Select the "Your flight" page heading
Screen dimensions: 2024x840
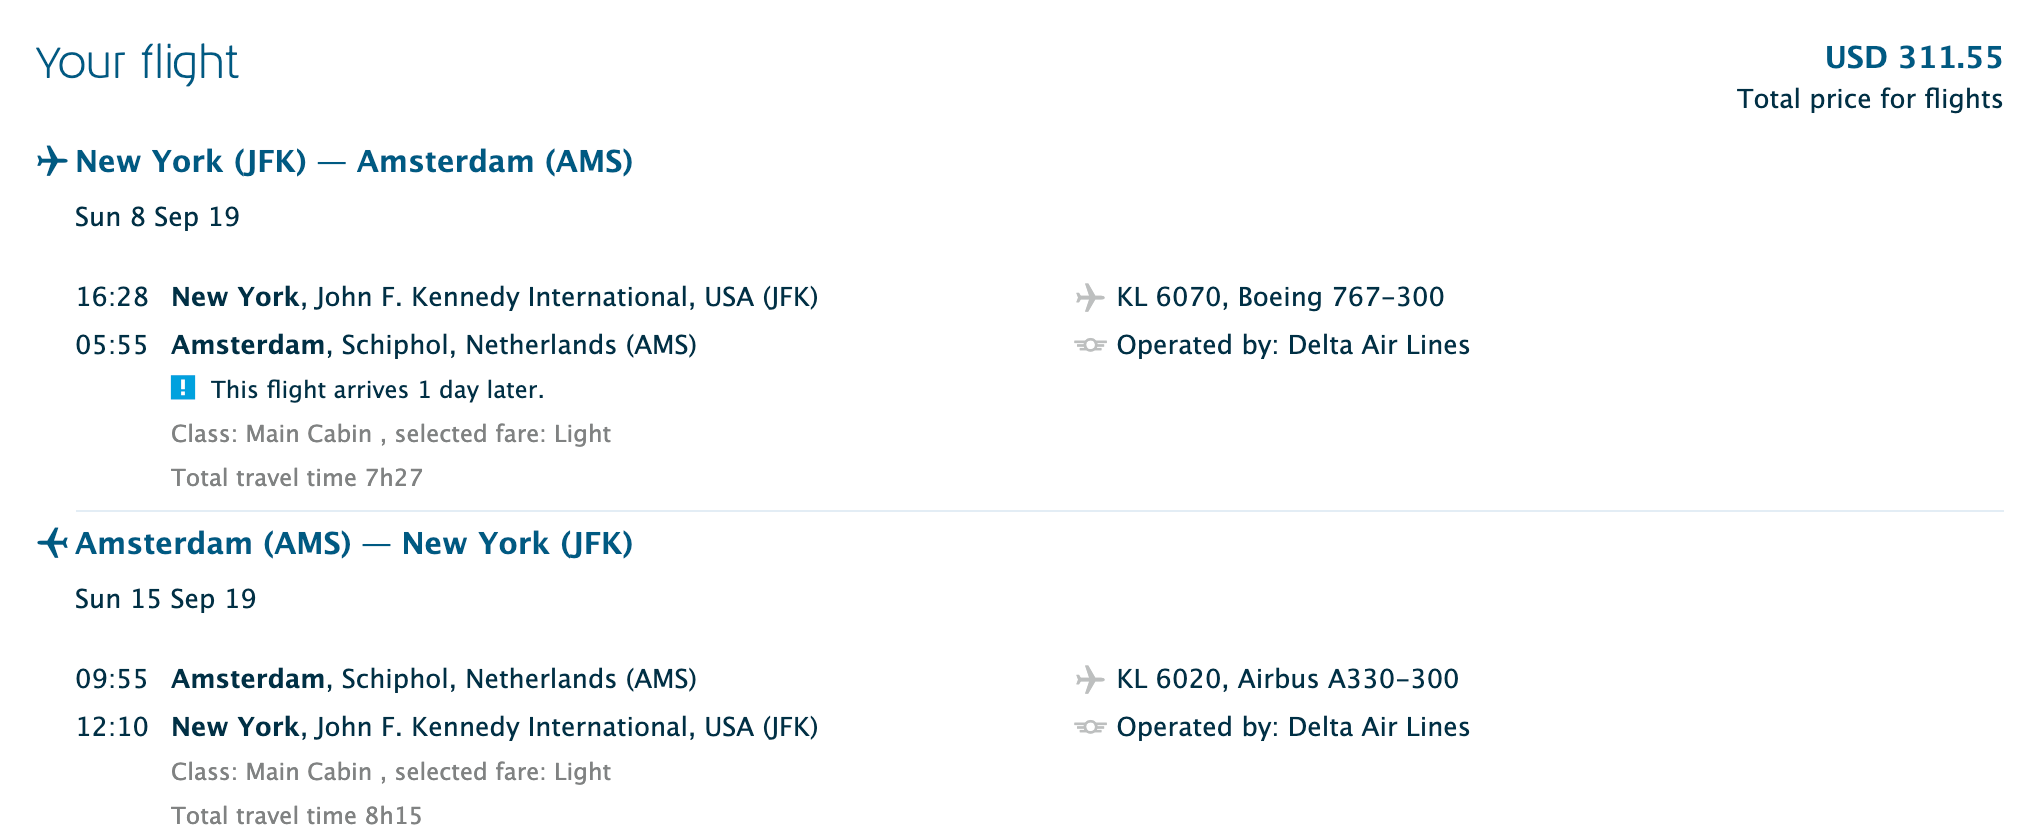tap(137, 62)
